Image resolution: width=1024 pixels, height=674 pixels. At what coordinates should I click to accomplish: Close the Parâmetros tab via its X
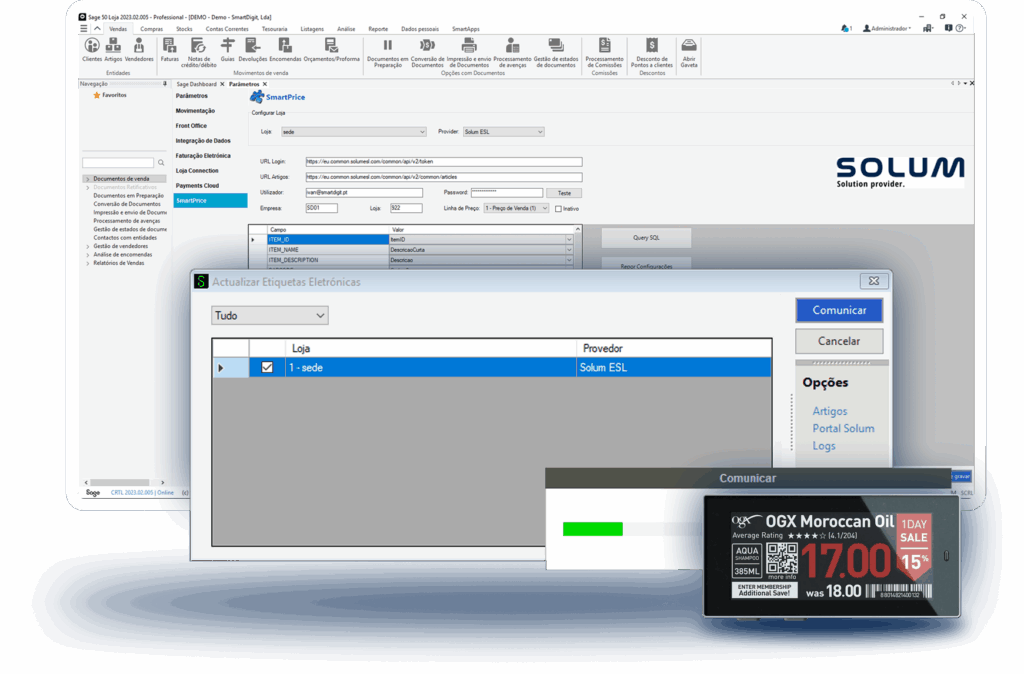[264, 84]
